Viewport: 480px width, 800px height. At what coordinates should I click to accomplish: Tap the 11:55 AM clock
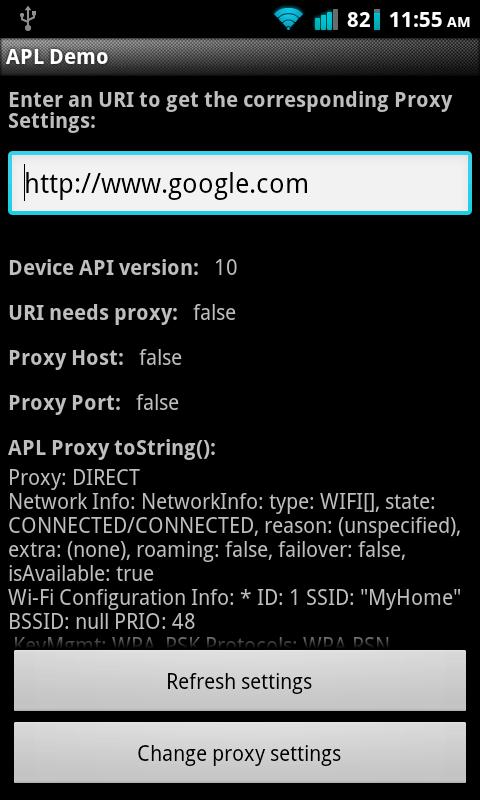[430, 20]
